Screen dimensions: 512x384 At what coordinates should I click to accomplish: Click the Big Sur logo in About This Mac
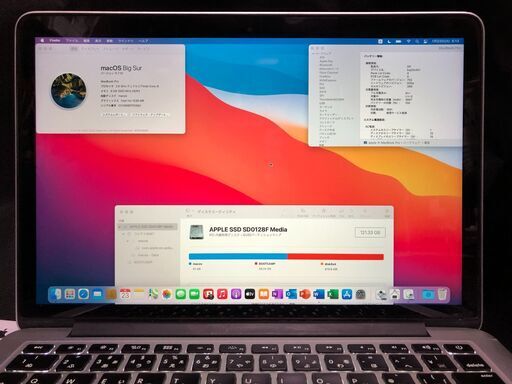[68, 91]
